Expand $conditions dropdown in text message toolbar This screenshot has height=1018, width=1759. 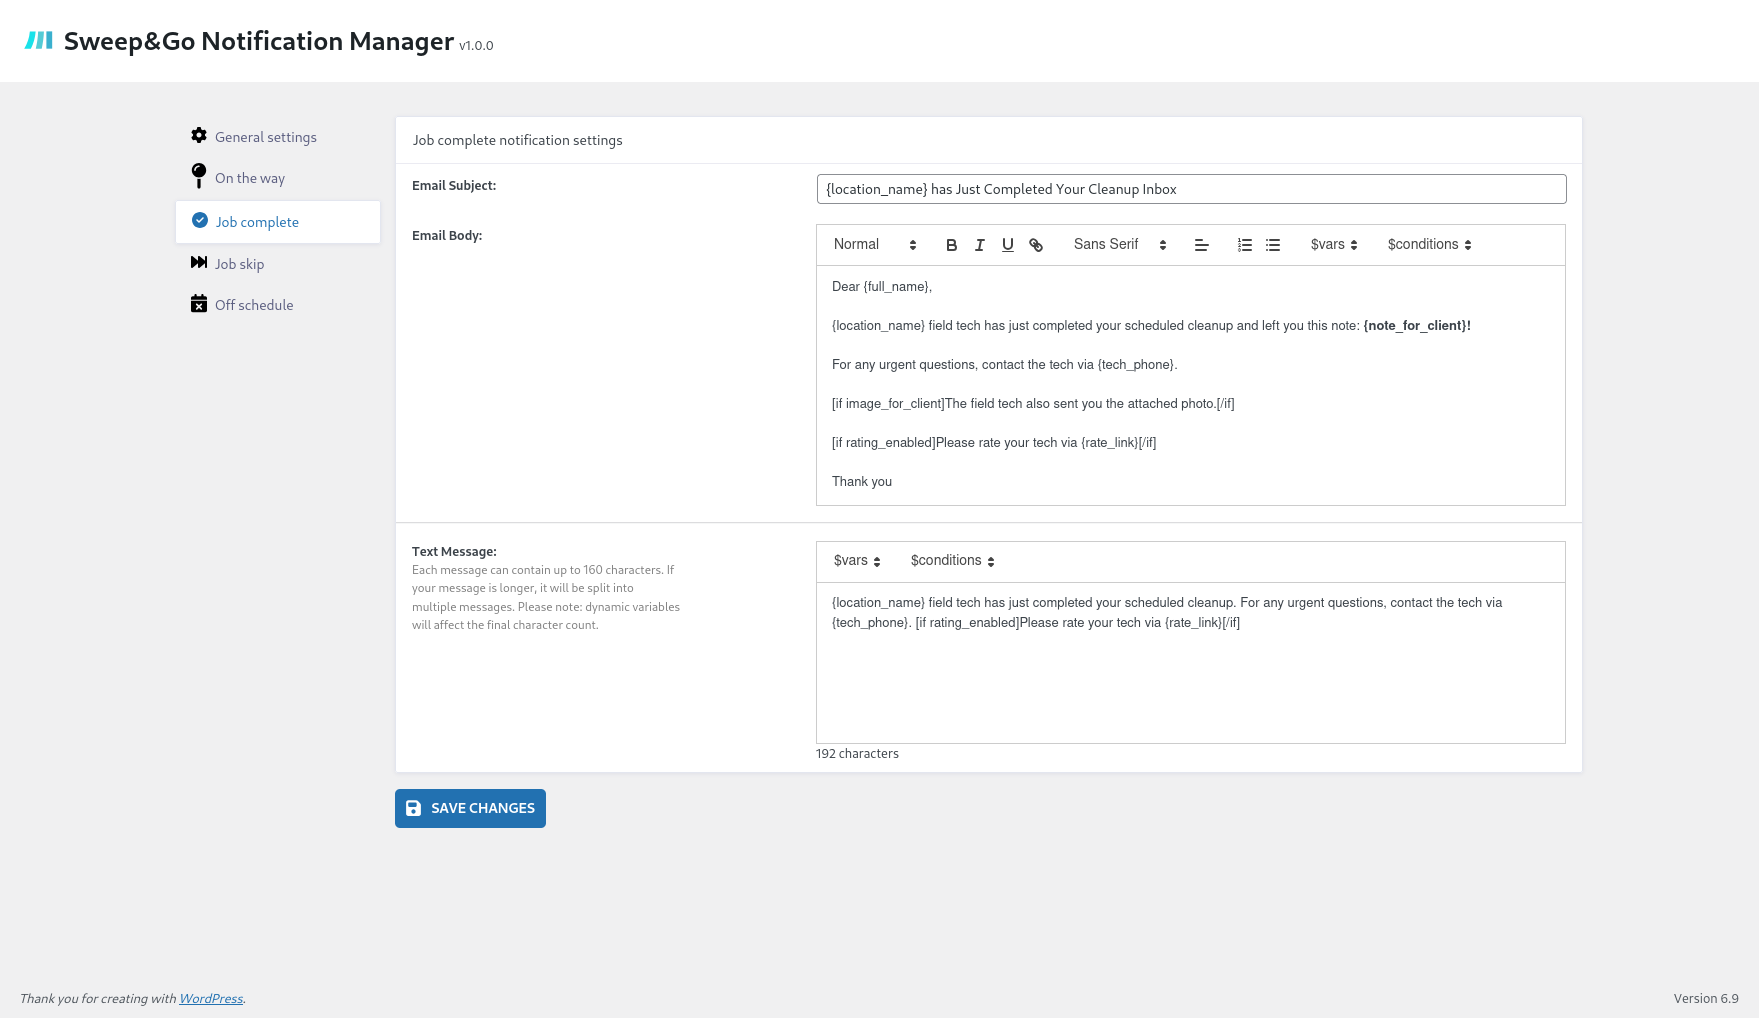click(951, 561)
